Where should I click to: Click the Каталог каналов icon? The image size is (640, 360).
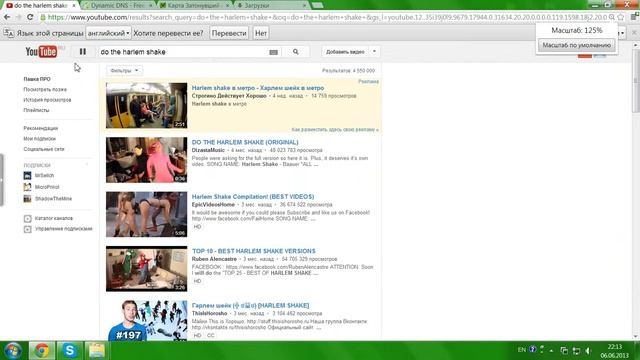27,218
